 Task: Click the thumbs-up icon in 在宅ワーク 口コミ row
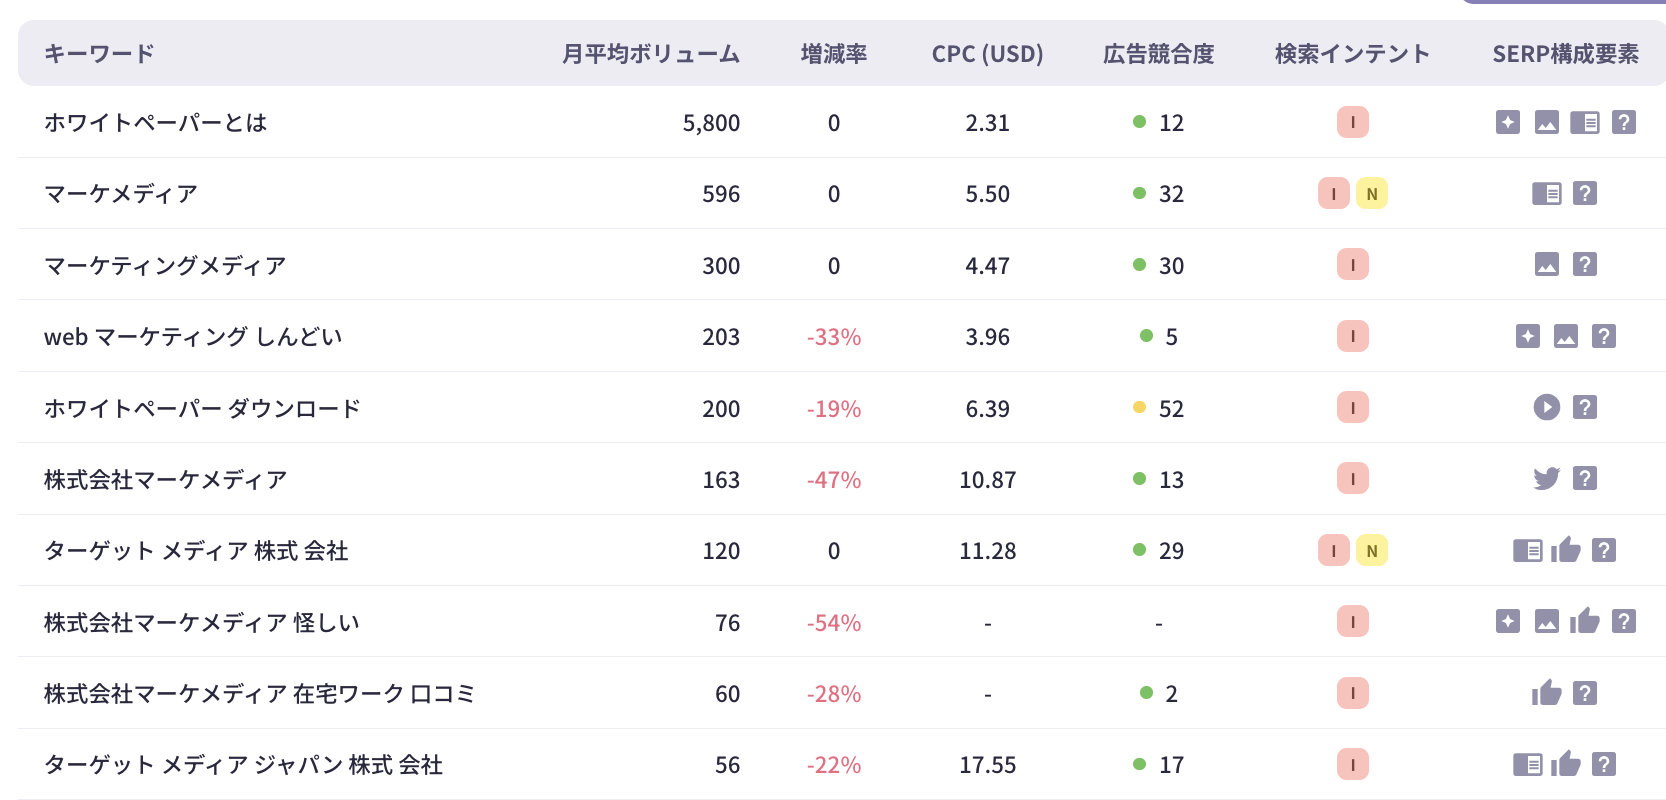[x=1546, y=693]
